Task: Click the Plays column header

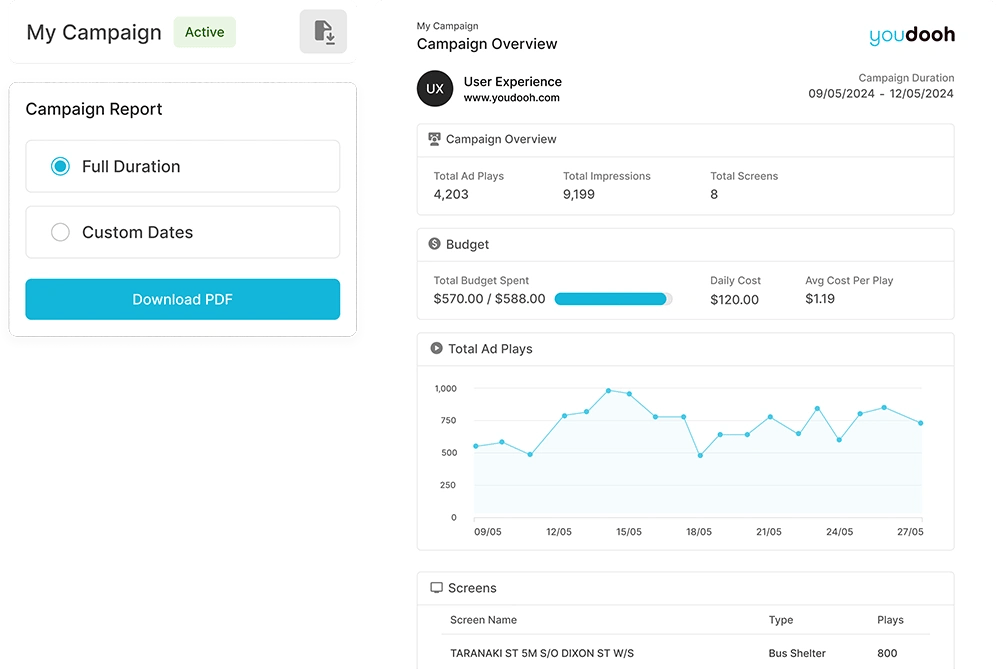Action: [889, 620]
